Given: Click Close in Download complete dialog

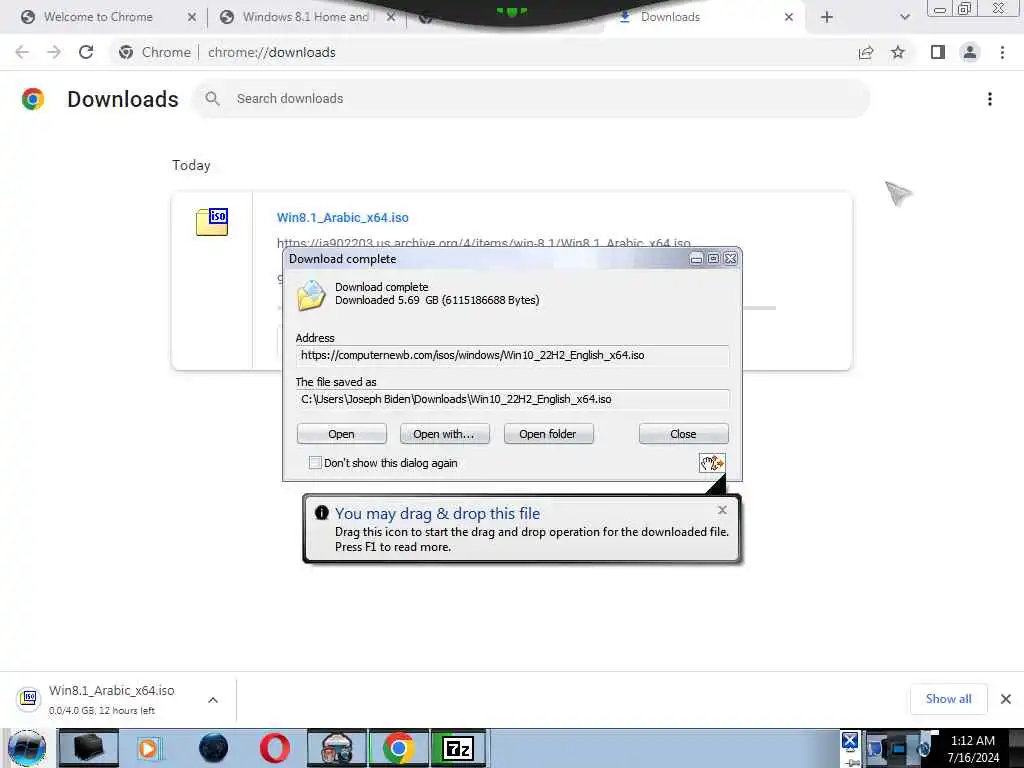Looking at the screenshot, I should coord(683,434).
